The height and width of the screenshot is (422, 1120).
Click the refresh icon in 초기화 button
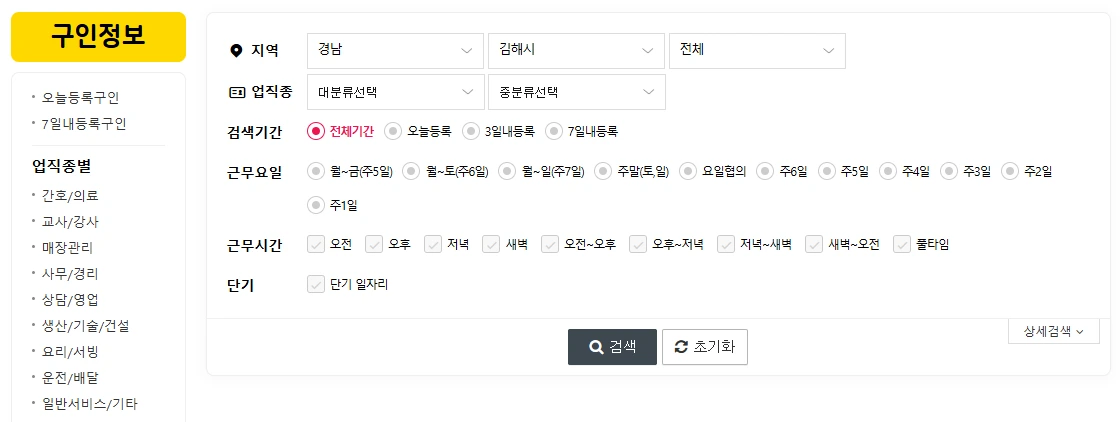click(x=681, y=347)
